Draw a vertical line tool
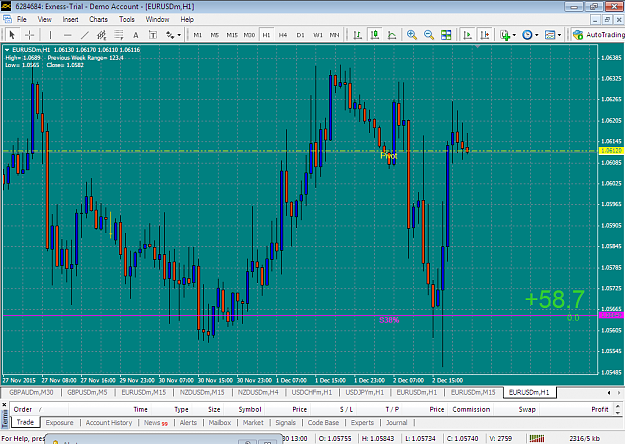Viewport: 625px width, 444px height. (50, 35)
